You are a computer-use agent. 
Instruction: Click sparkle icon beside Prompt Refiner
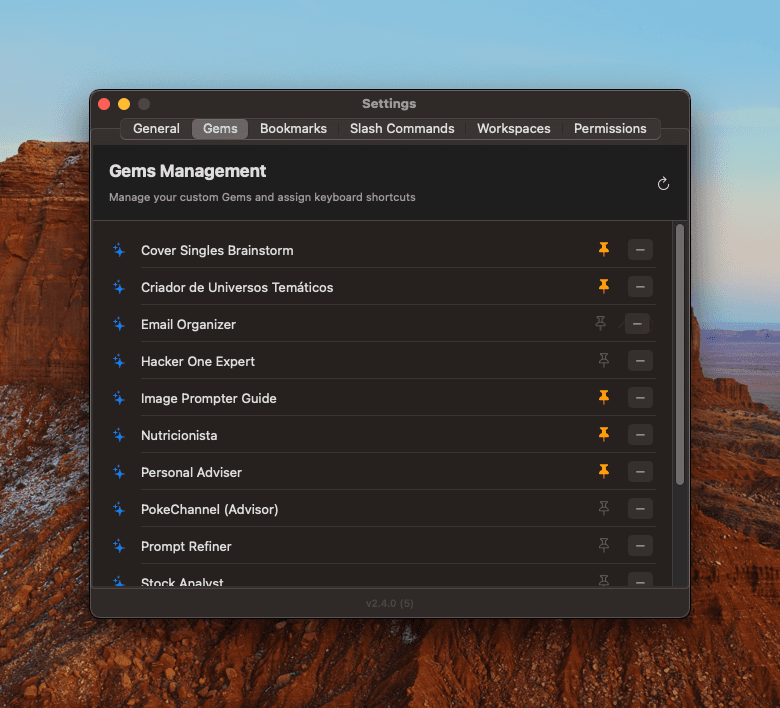coord(119,546)
